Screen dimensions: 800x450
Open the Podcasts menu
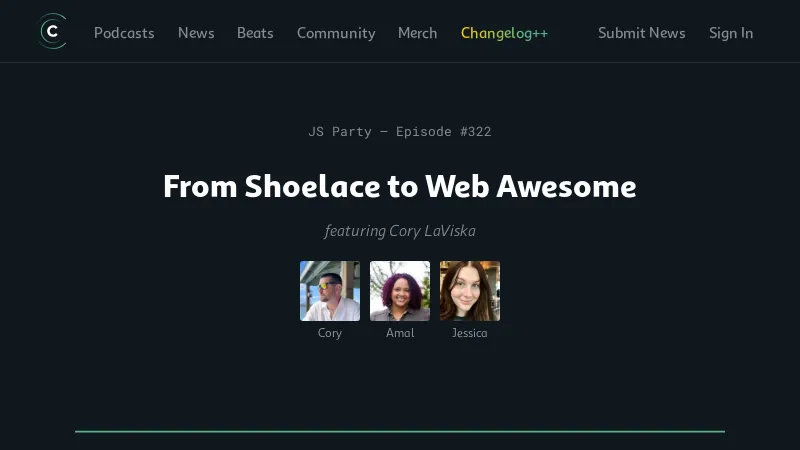(124, 33)
